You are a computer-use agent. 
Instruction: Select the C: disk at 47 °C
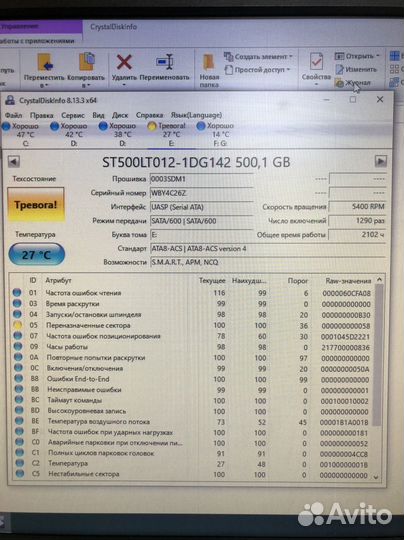click(21, 134)
